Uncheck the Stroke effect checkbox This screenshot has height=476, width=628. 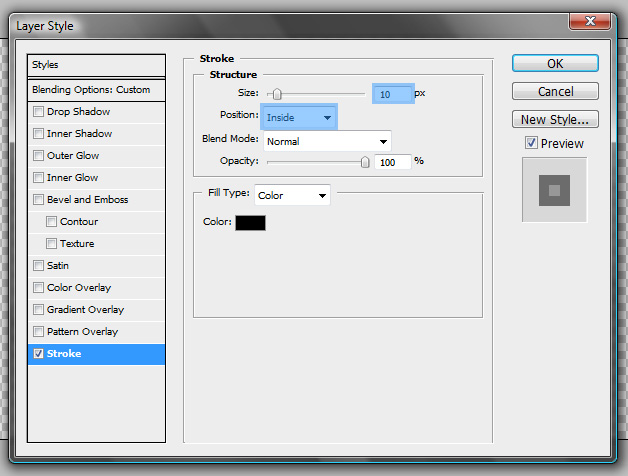point(38,353)
